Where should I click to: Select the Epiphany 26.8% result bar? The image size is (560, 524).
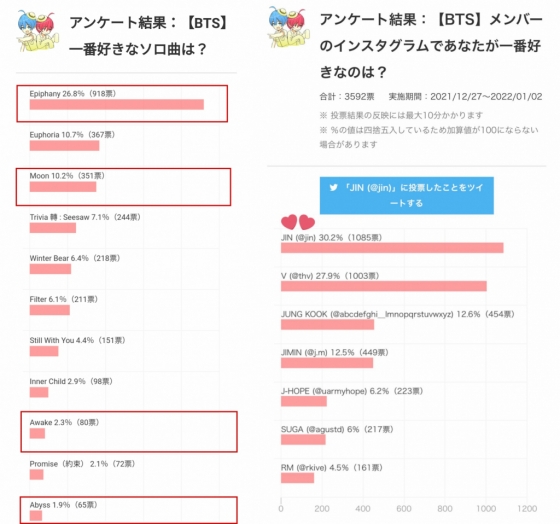click(x=117, y=104)
